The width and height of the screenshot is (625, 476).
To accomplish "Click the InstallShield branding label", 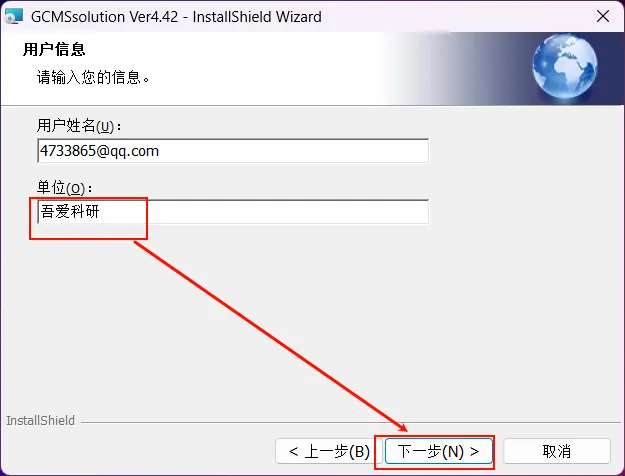I will click(41, 421).
